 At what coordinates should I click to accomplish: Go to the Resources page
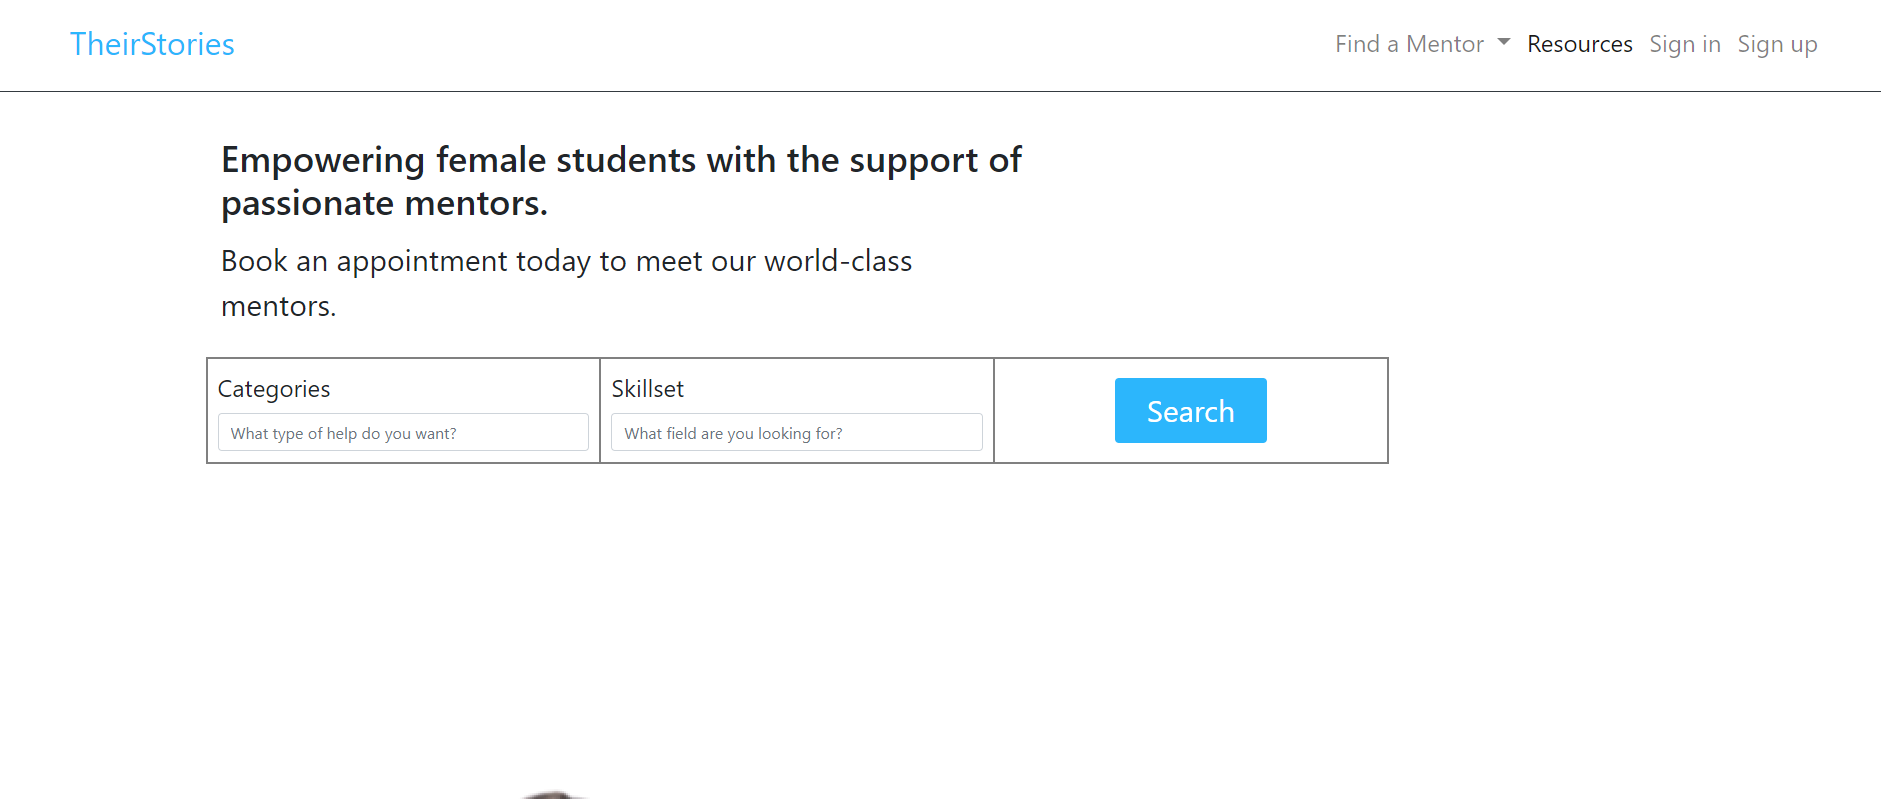[1579, 44]
